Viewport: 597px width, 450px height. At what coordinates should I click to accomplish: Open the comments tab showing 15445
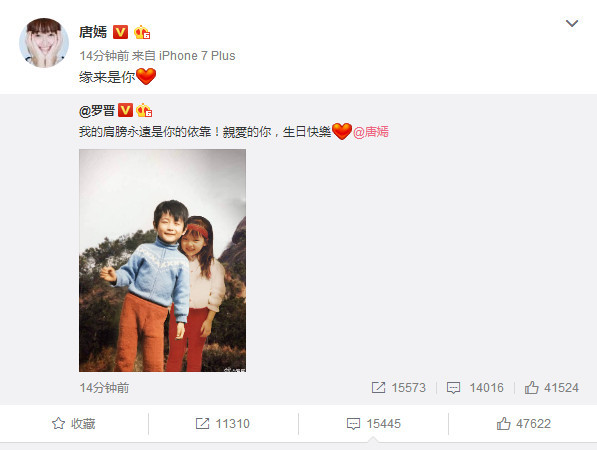(374, 423)
